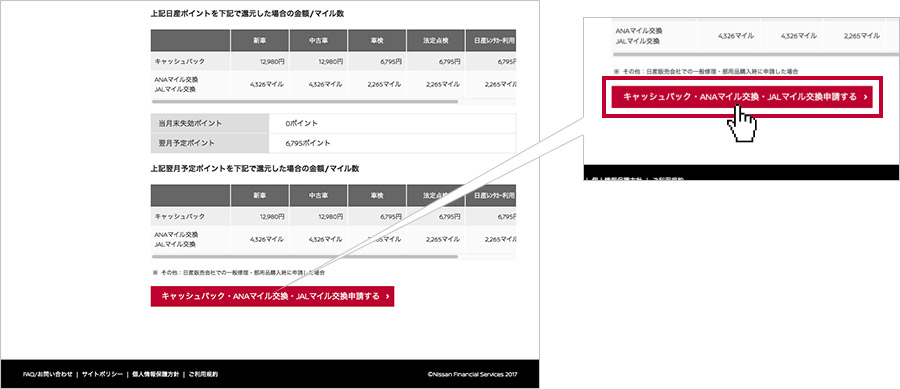Click 新車 header in the 翌月予定ポイント table
The height and width of the screenshot is (389, 900).
tap(259, 196)
